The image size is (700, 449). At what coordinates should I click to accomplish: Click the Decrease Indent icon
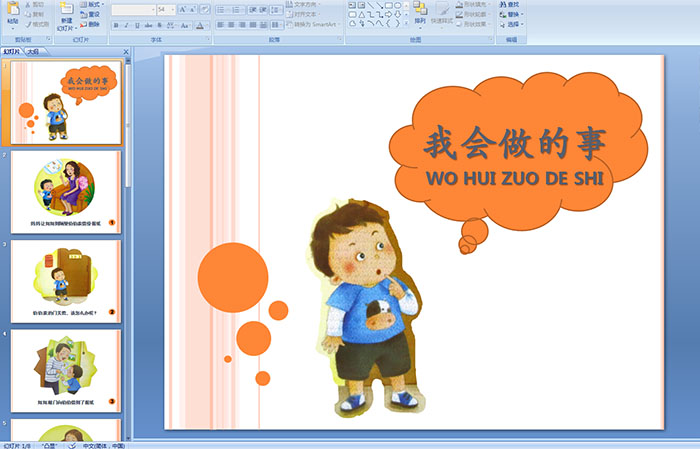tap(253, 10)
